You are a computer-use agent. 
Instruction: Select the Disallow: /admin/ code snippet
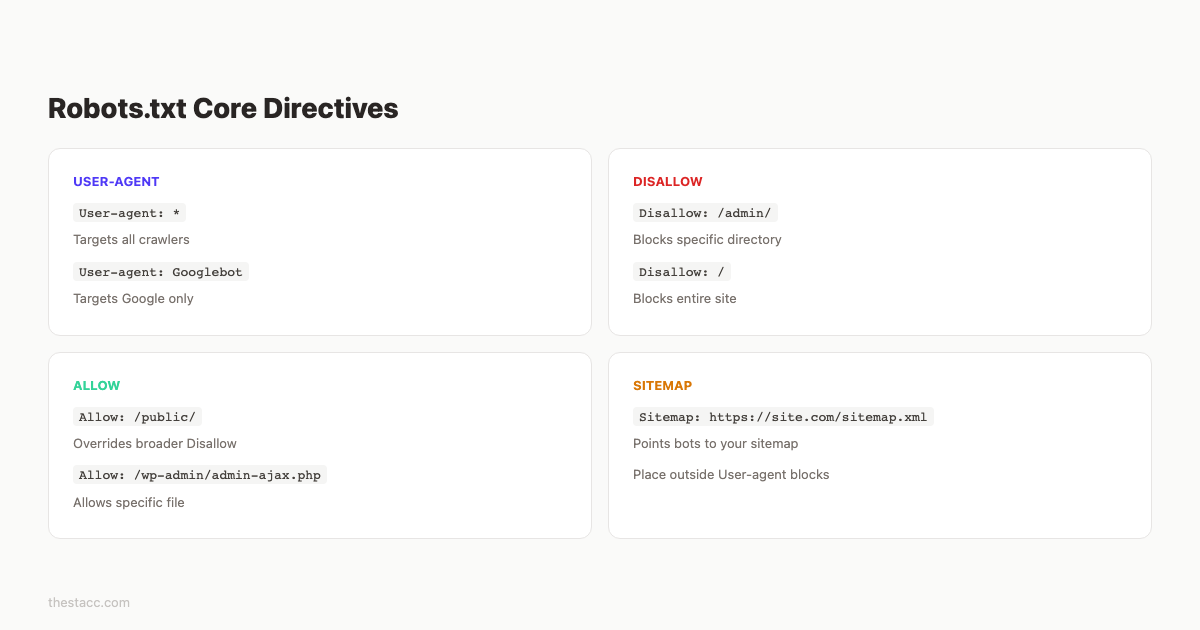tap(705, 212)
